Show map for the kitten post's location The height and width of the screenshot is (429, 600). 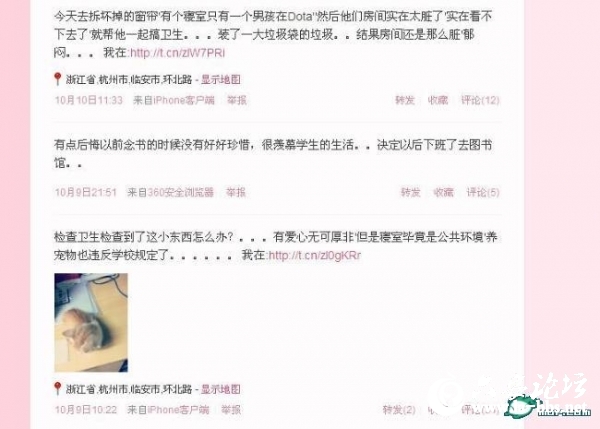(221, 389)
